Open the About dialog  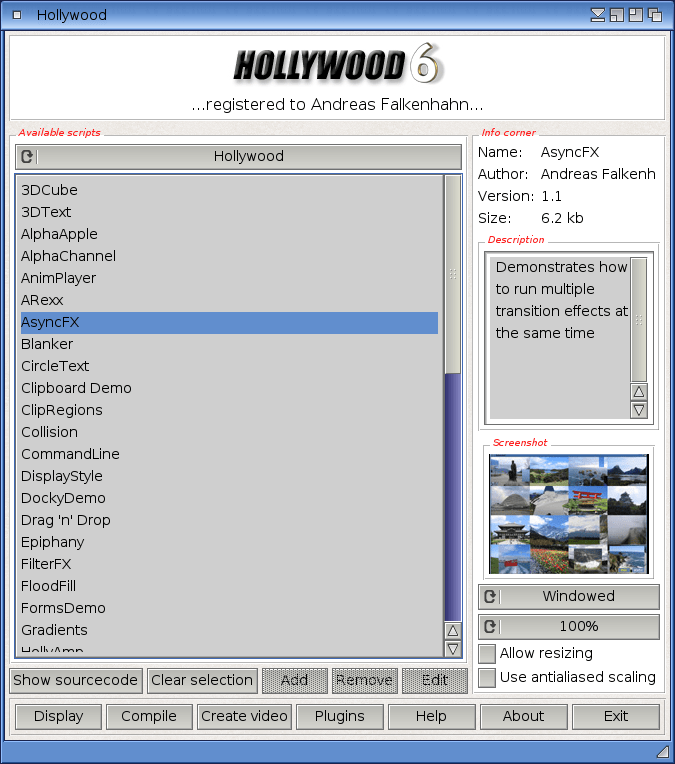pos(524,716)
